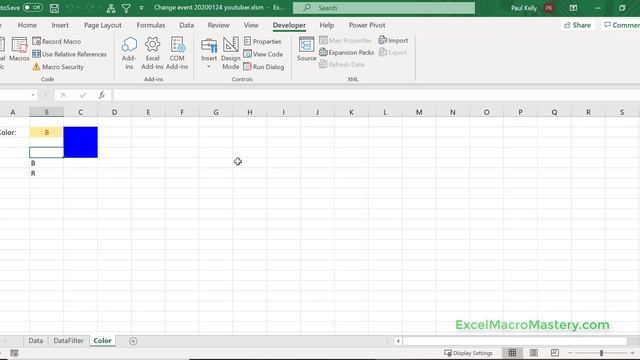640x360 pixels.
Task: Click the filter funnel icon in quick access toolbar
Action: (126, 8)
